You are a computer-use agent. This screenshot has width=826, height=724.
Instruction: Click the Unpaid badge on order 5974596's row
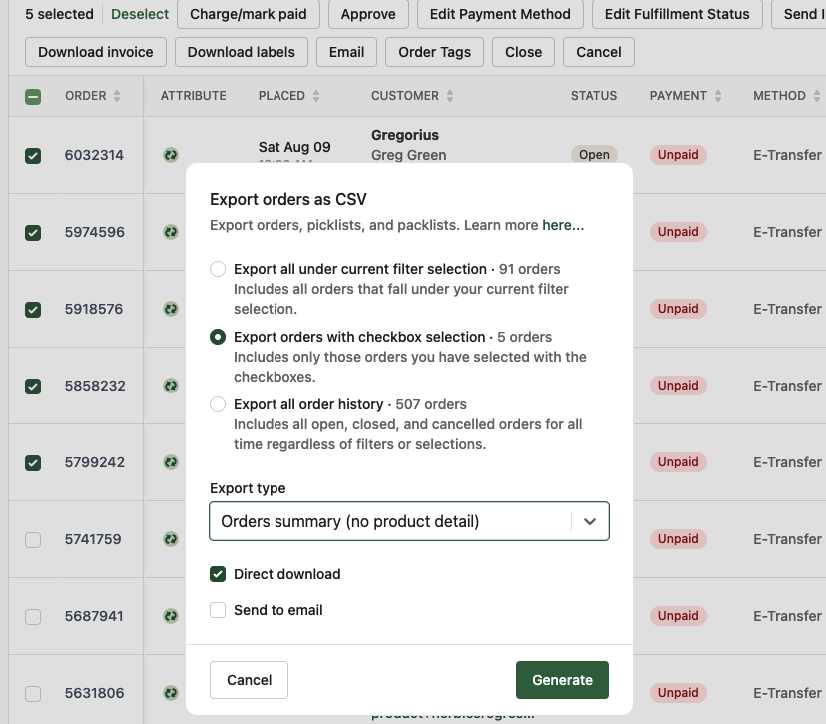coord(678,231)
